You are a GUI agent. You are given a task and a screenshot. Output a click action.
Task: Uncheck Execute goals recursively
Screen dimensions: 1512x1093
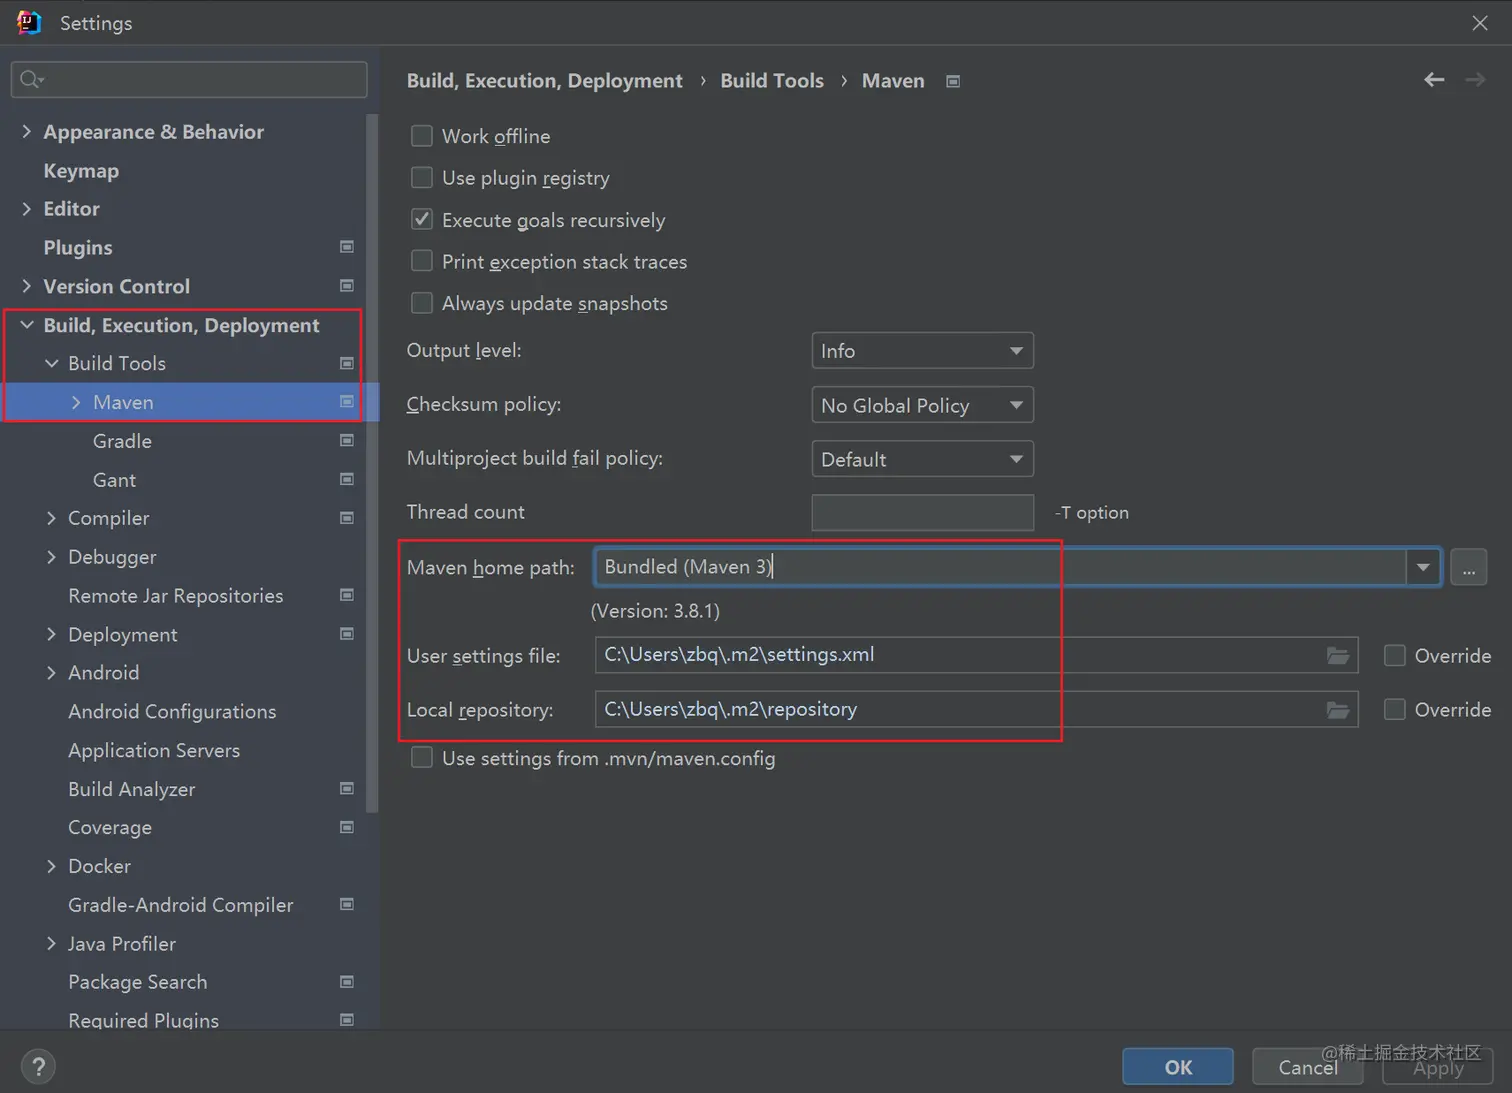pos(422,220)
